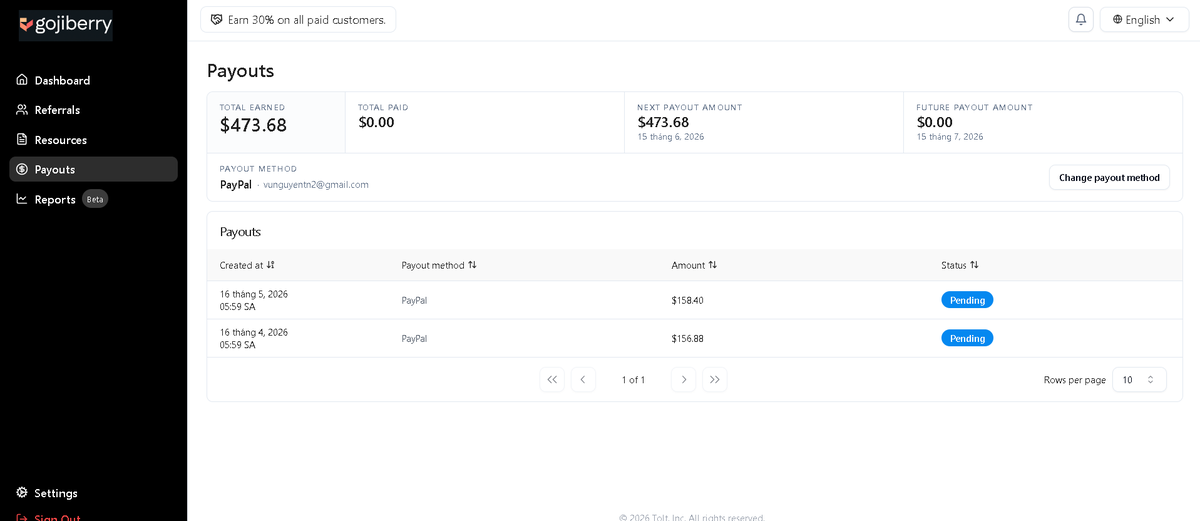
Task: Click the 15 tháng 7, 2026 payout date
Action: 949,137
